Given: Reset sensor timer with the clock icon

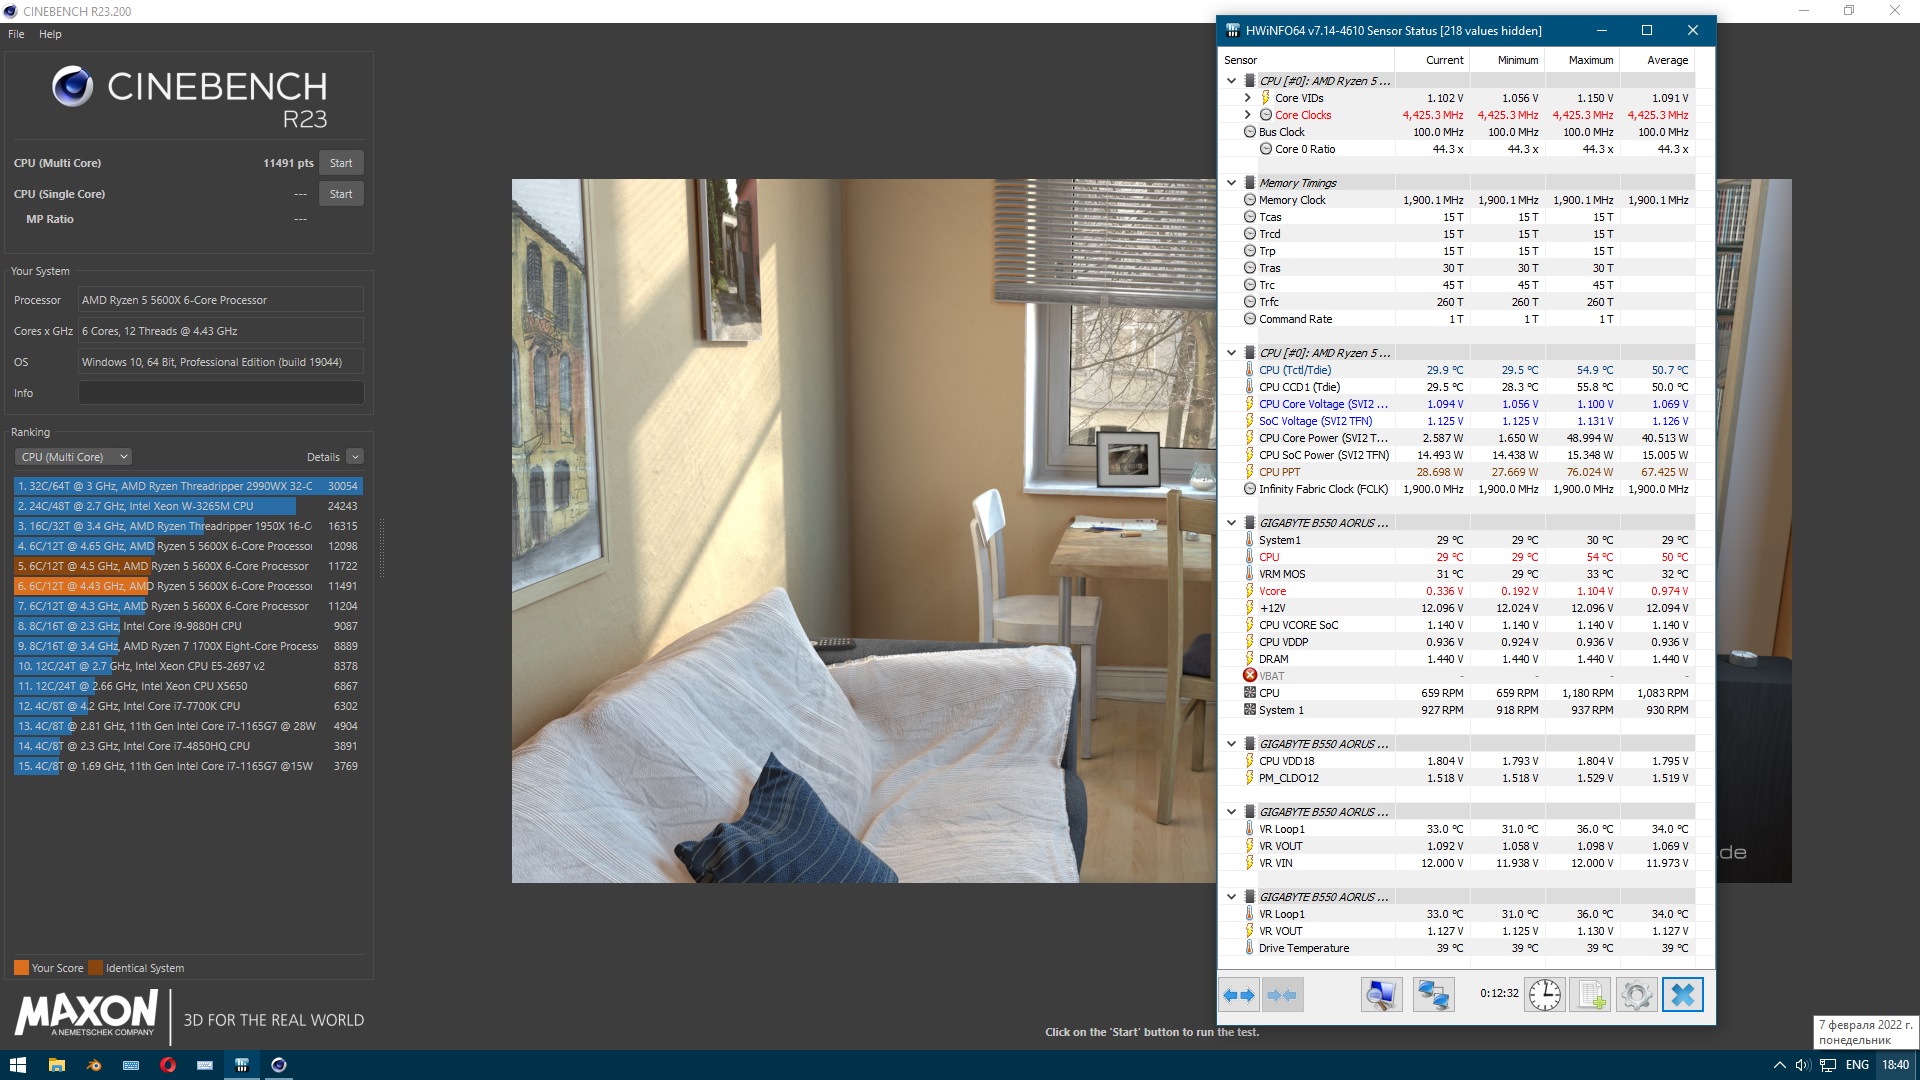Looking at the screenshot, I should pyautogui.click(x=1544, y=995).
